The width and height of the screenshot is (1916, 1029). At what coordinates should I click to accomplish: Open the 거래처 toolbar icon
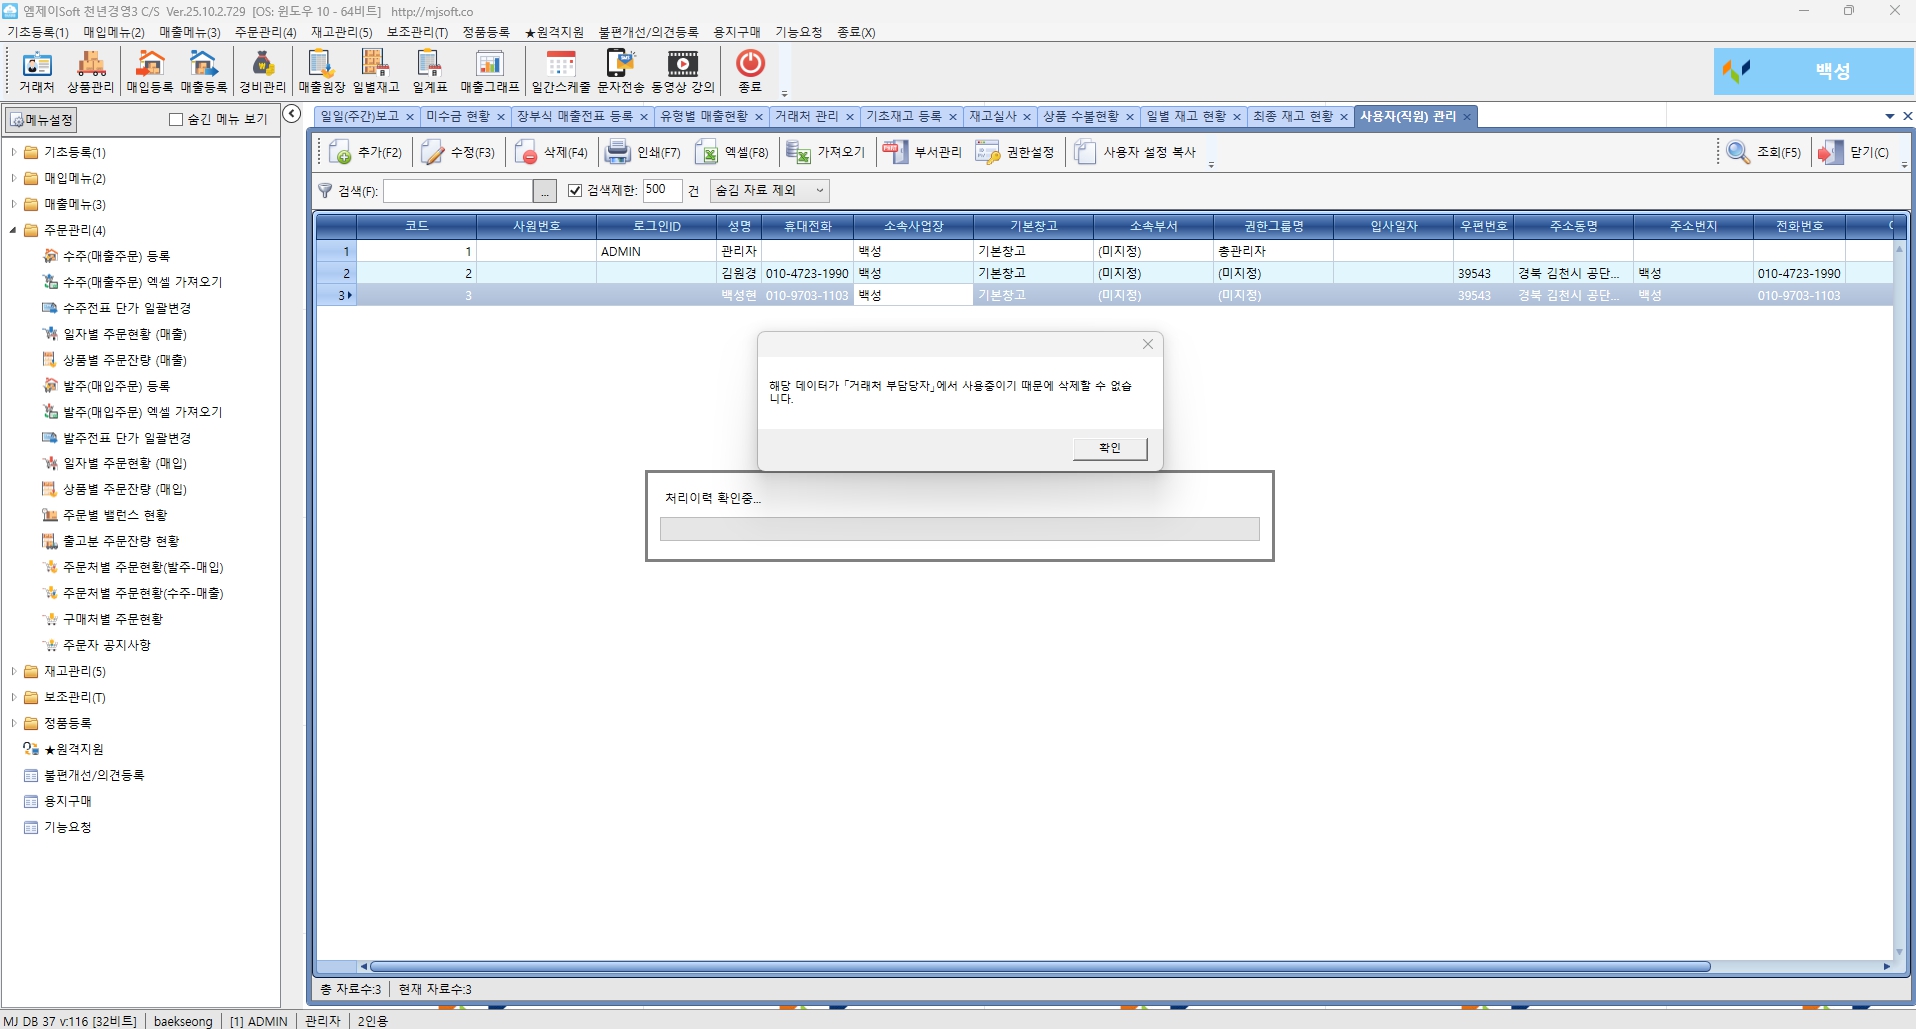36,71
